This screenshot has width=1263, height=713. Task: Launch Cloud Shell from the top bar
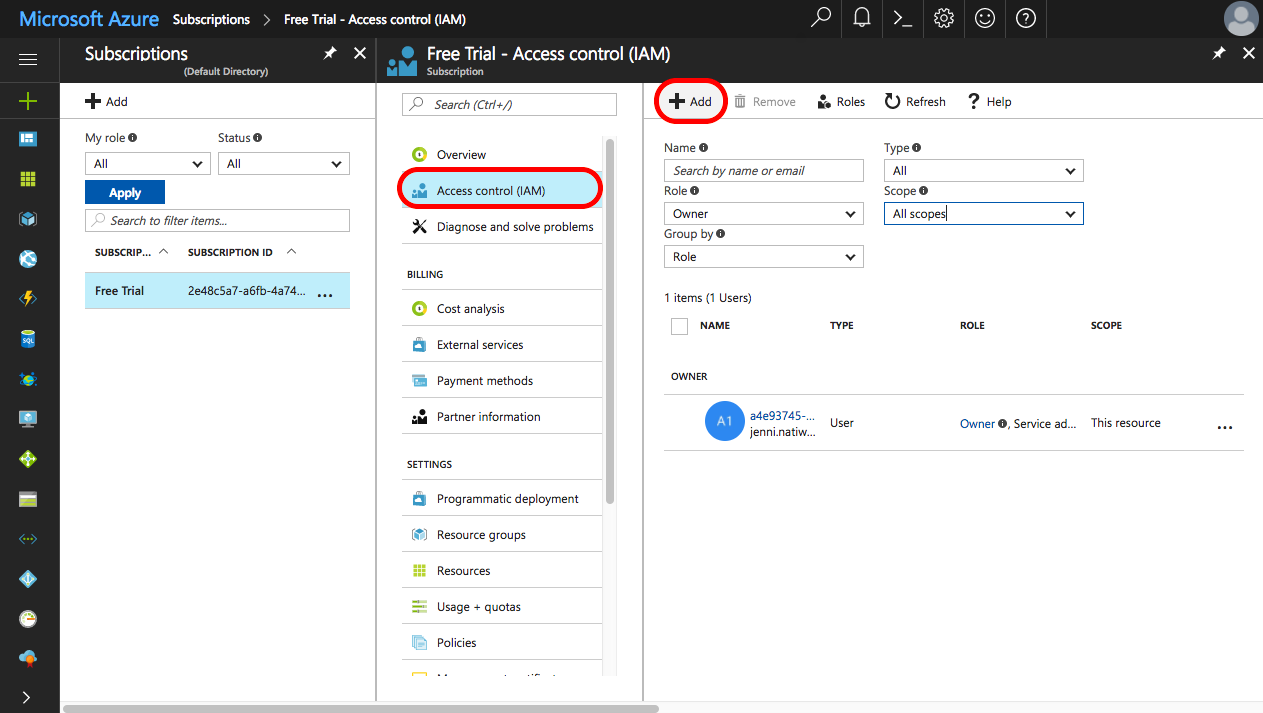point(903,18)
